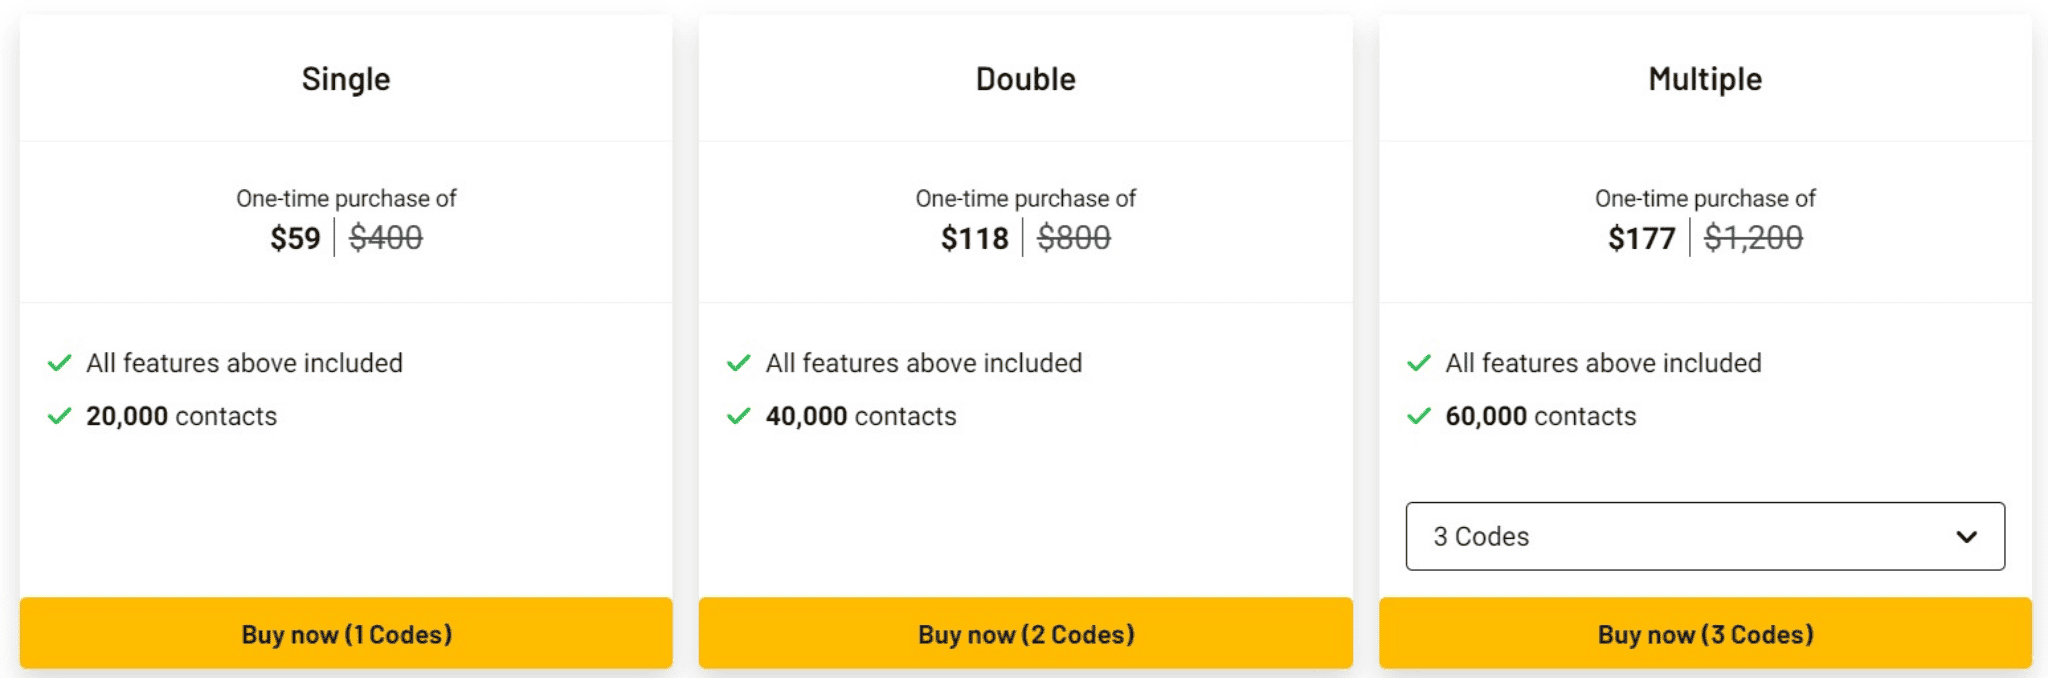This screenshot has height=678, width=2048.
Task: Click the chevron arrow in the Codes dropdown
Action: (x=1966, y=537)
